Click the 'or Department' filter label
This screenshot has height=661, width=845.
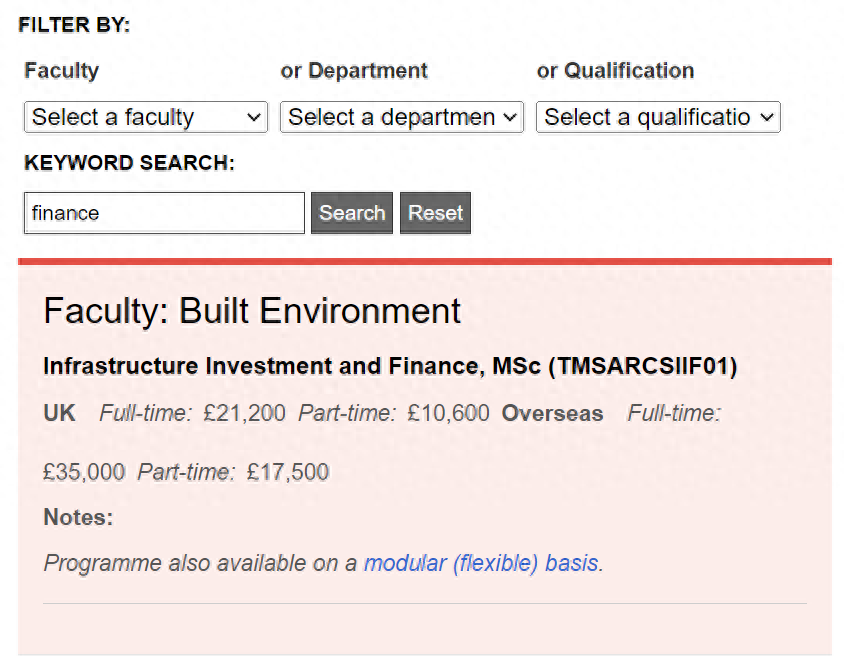pyautogui.click(x=354, y=71)
